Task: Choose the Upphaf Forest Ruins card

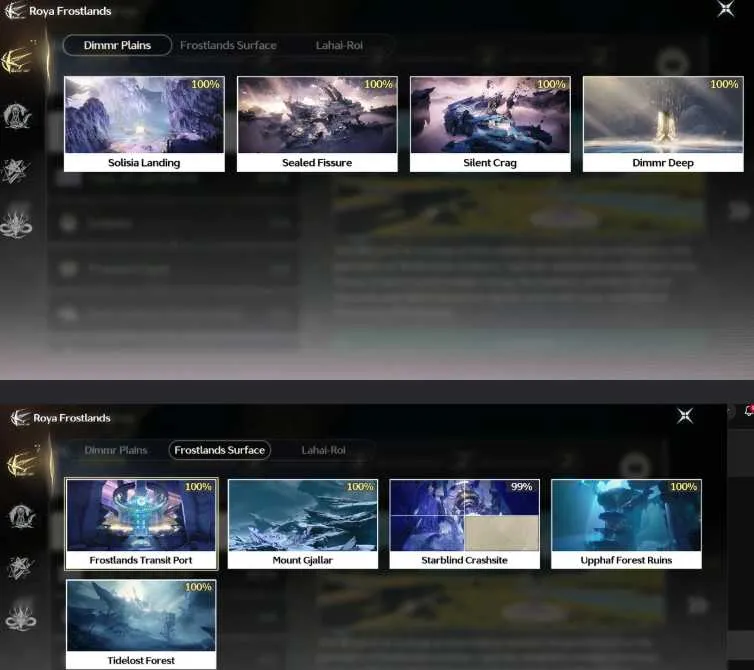Action: (626, 524)
